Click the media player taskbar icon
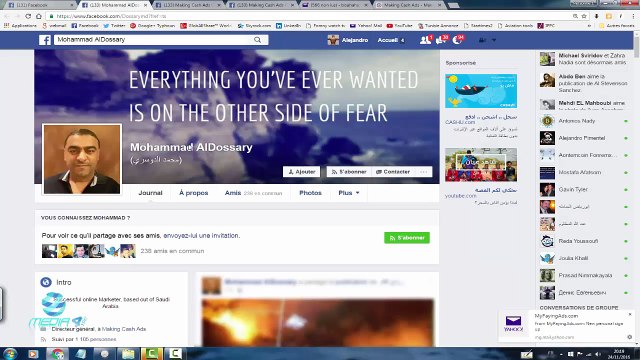The width and height of the screenshot is (640, 360). tap(33, 353)
